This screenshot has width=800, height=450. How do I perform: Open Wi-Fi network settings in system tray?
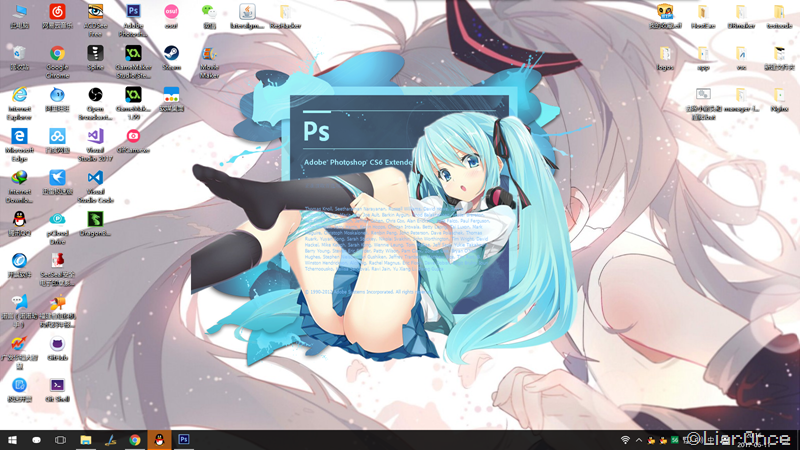coord(626,440)
